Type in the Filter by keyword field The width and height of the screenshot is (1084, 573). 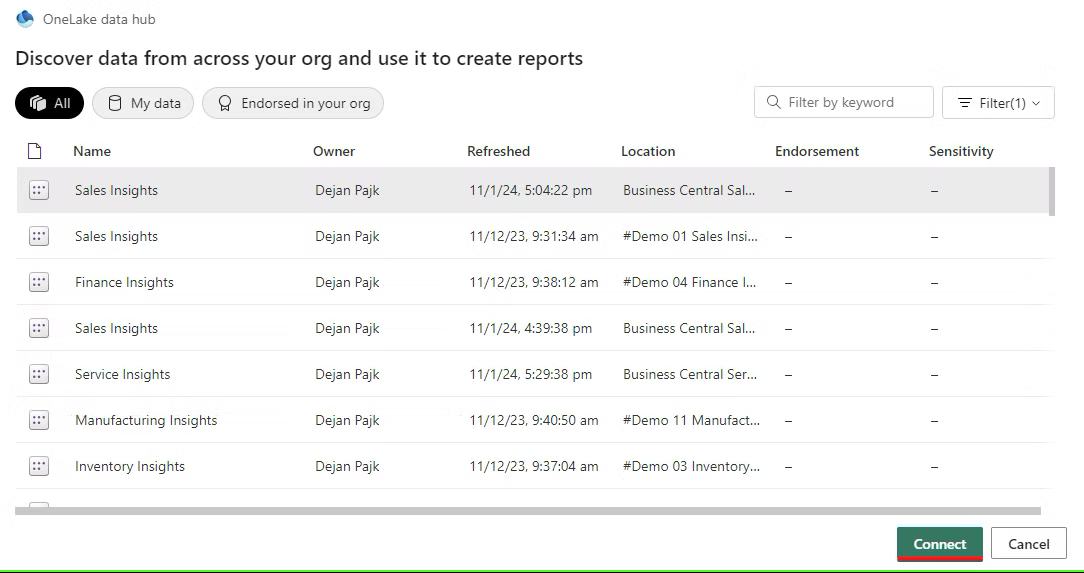pyautogui.click(x=855, y=102)
